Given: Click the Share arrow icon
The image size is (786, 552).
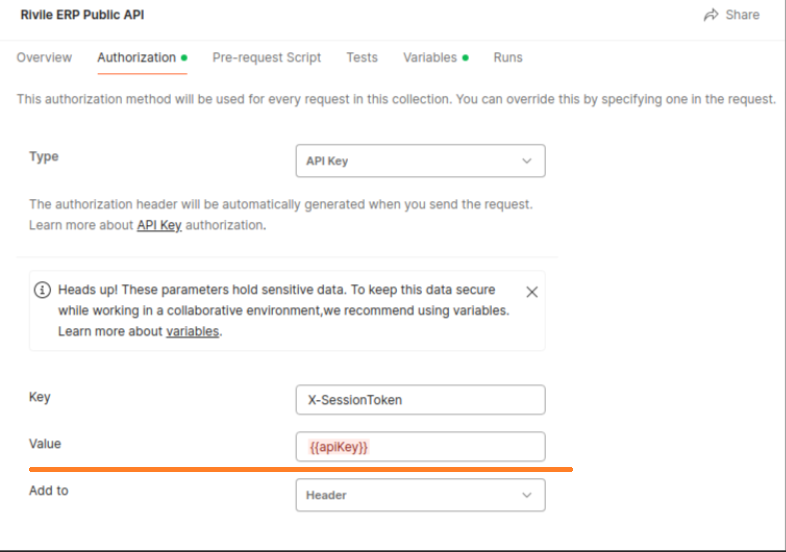Looking at the screenshot, I should point(711,15).
